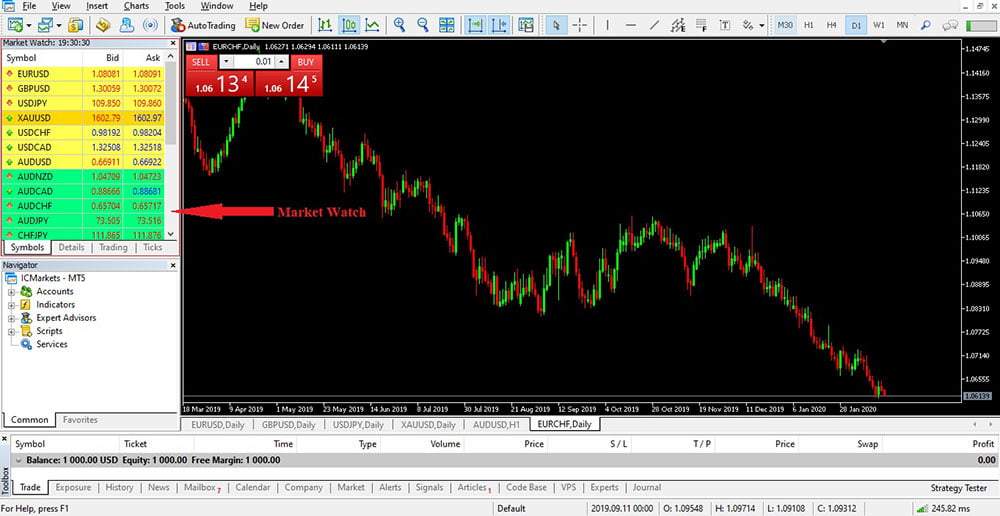Select Services in Navigator tree
This screenshot has height=516, width=1000.
(x=52, y=344)
